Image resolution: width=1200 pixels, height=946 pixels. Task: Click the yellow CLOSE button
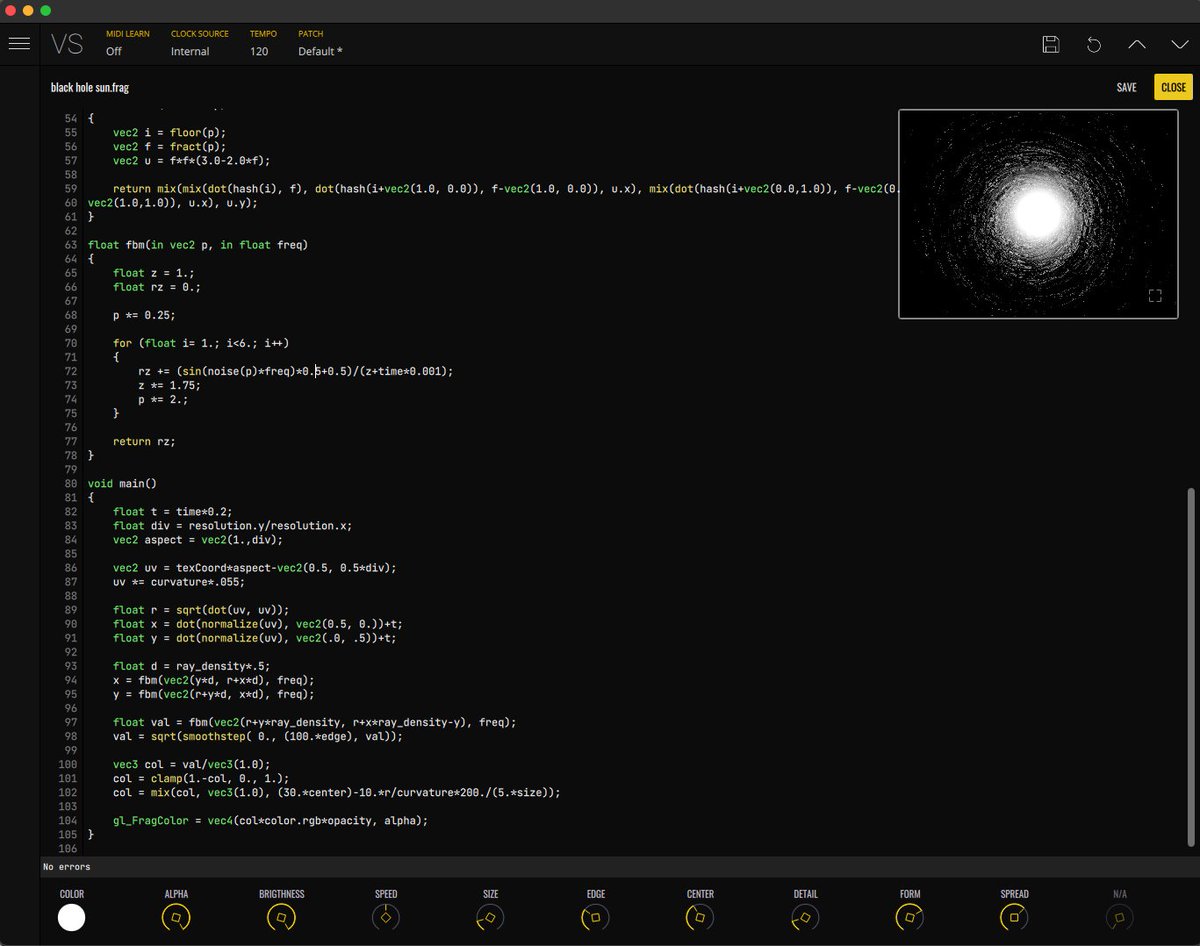click(x=1174, y=87)
